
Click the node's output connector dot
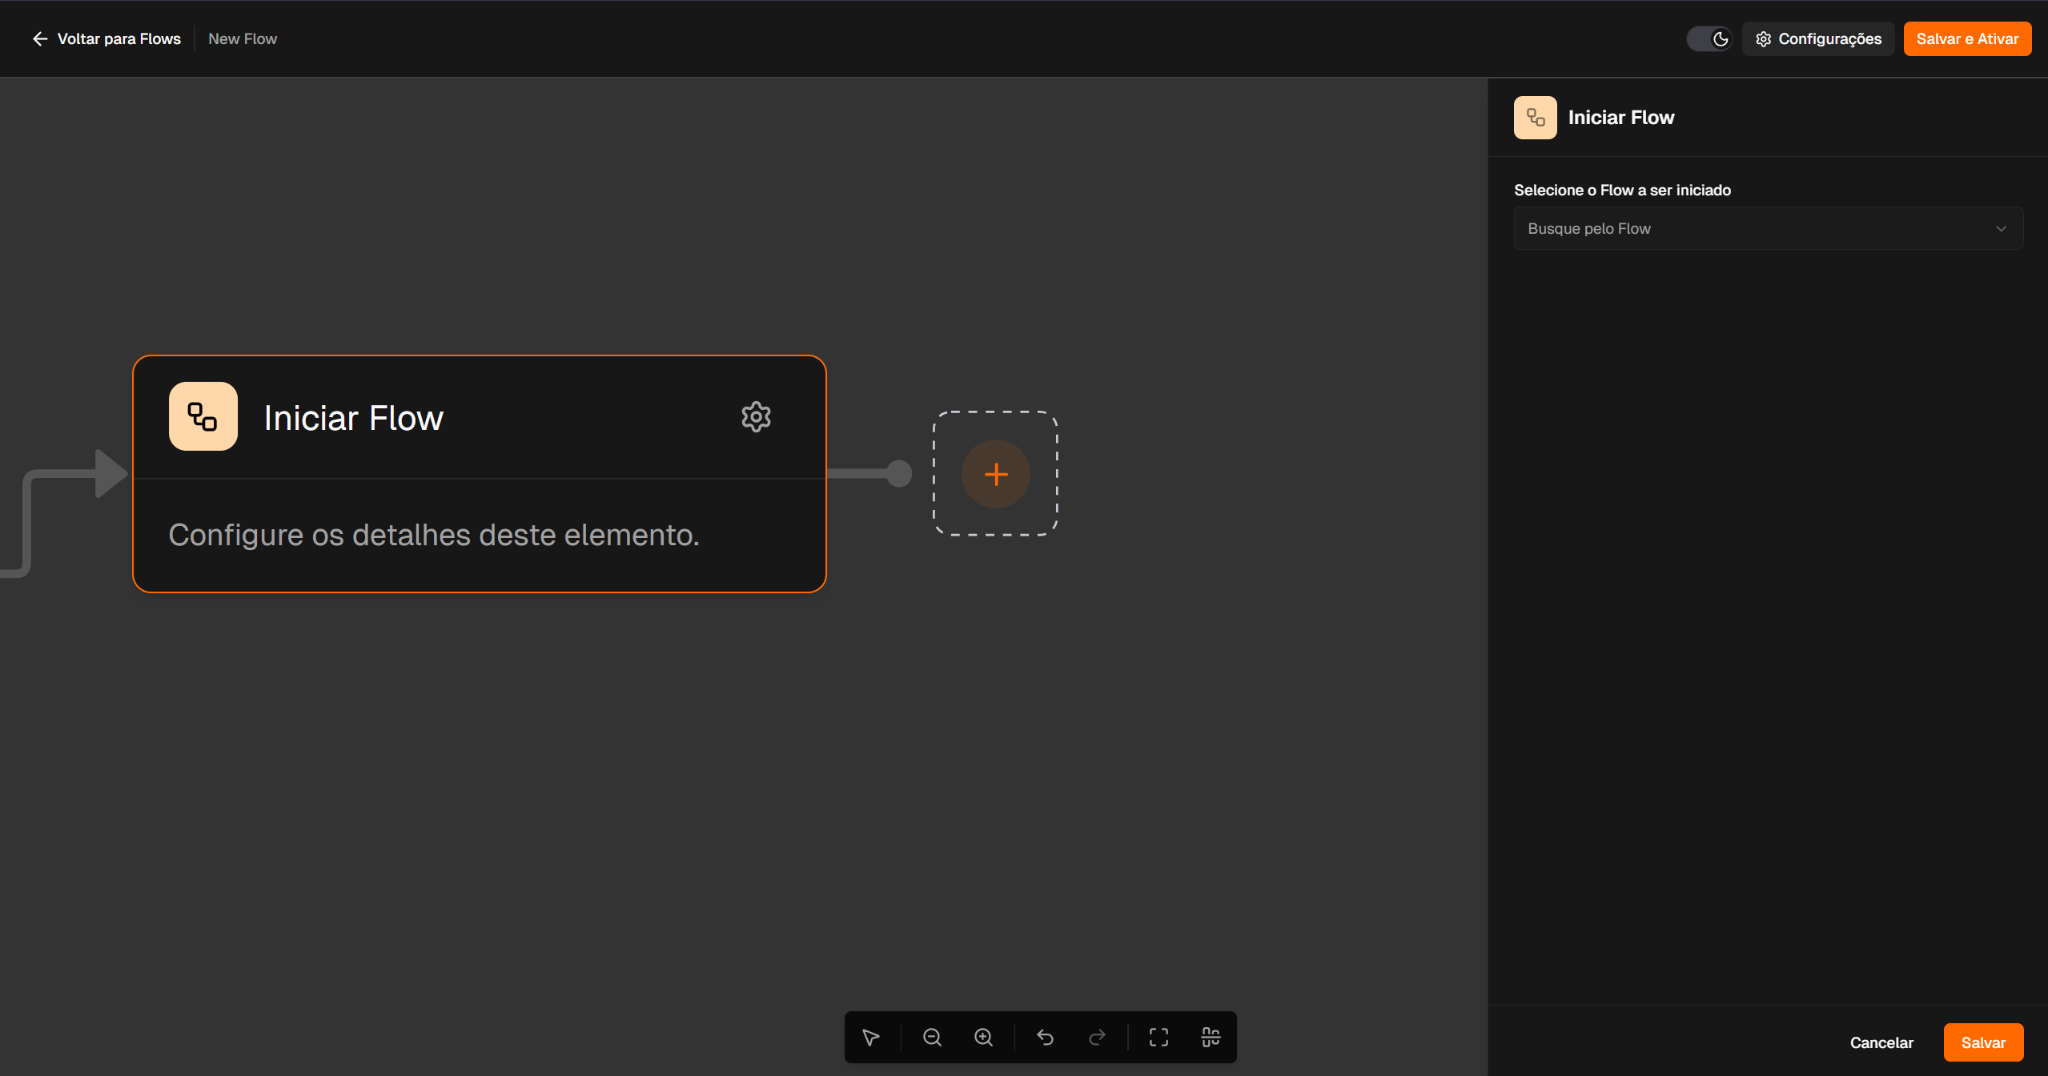[899, 474]
